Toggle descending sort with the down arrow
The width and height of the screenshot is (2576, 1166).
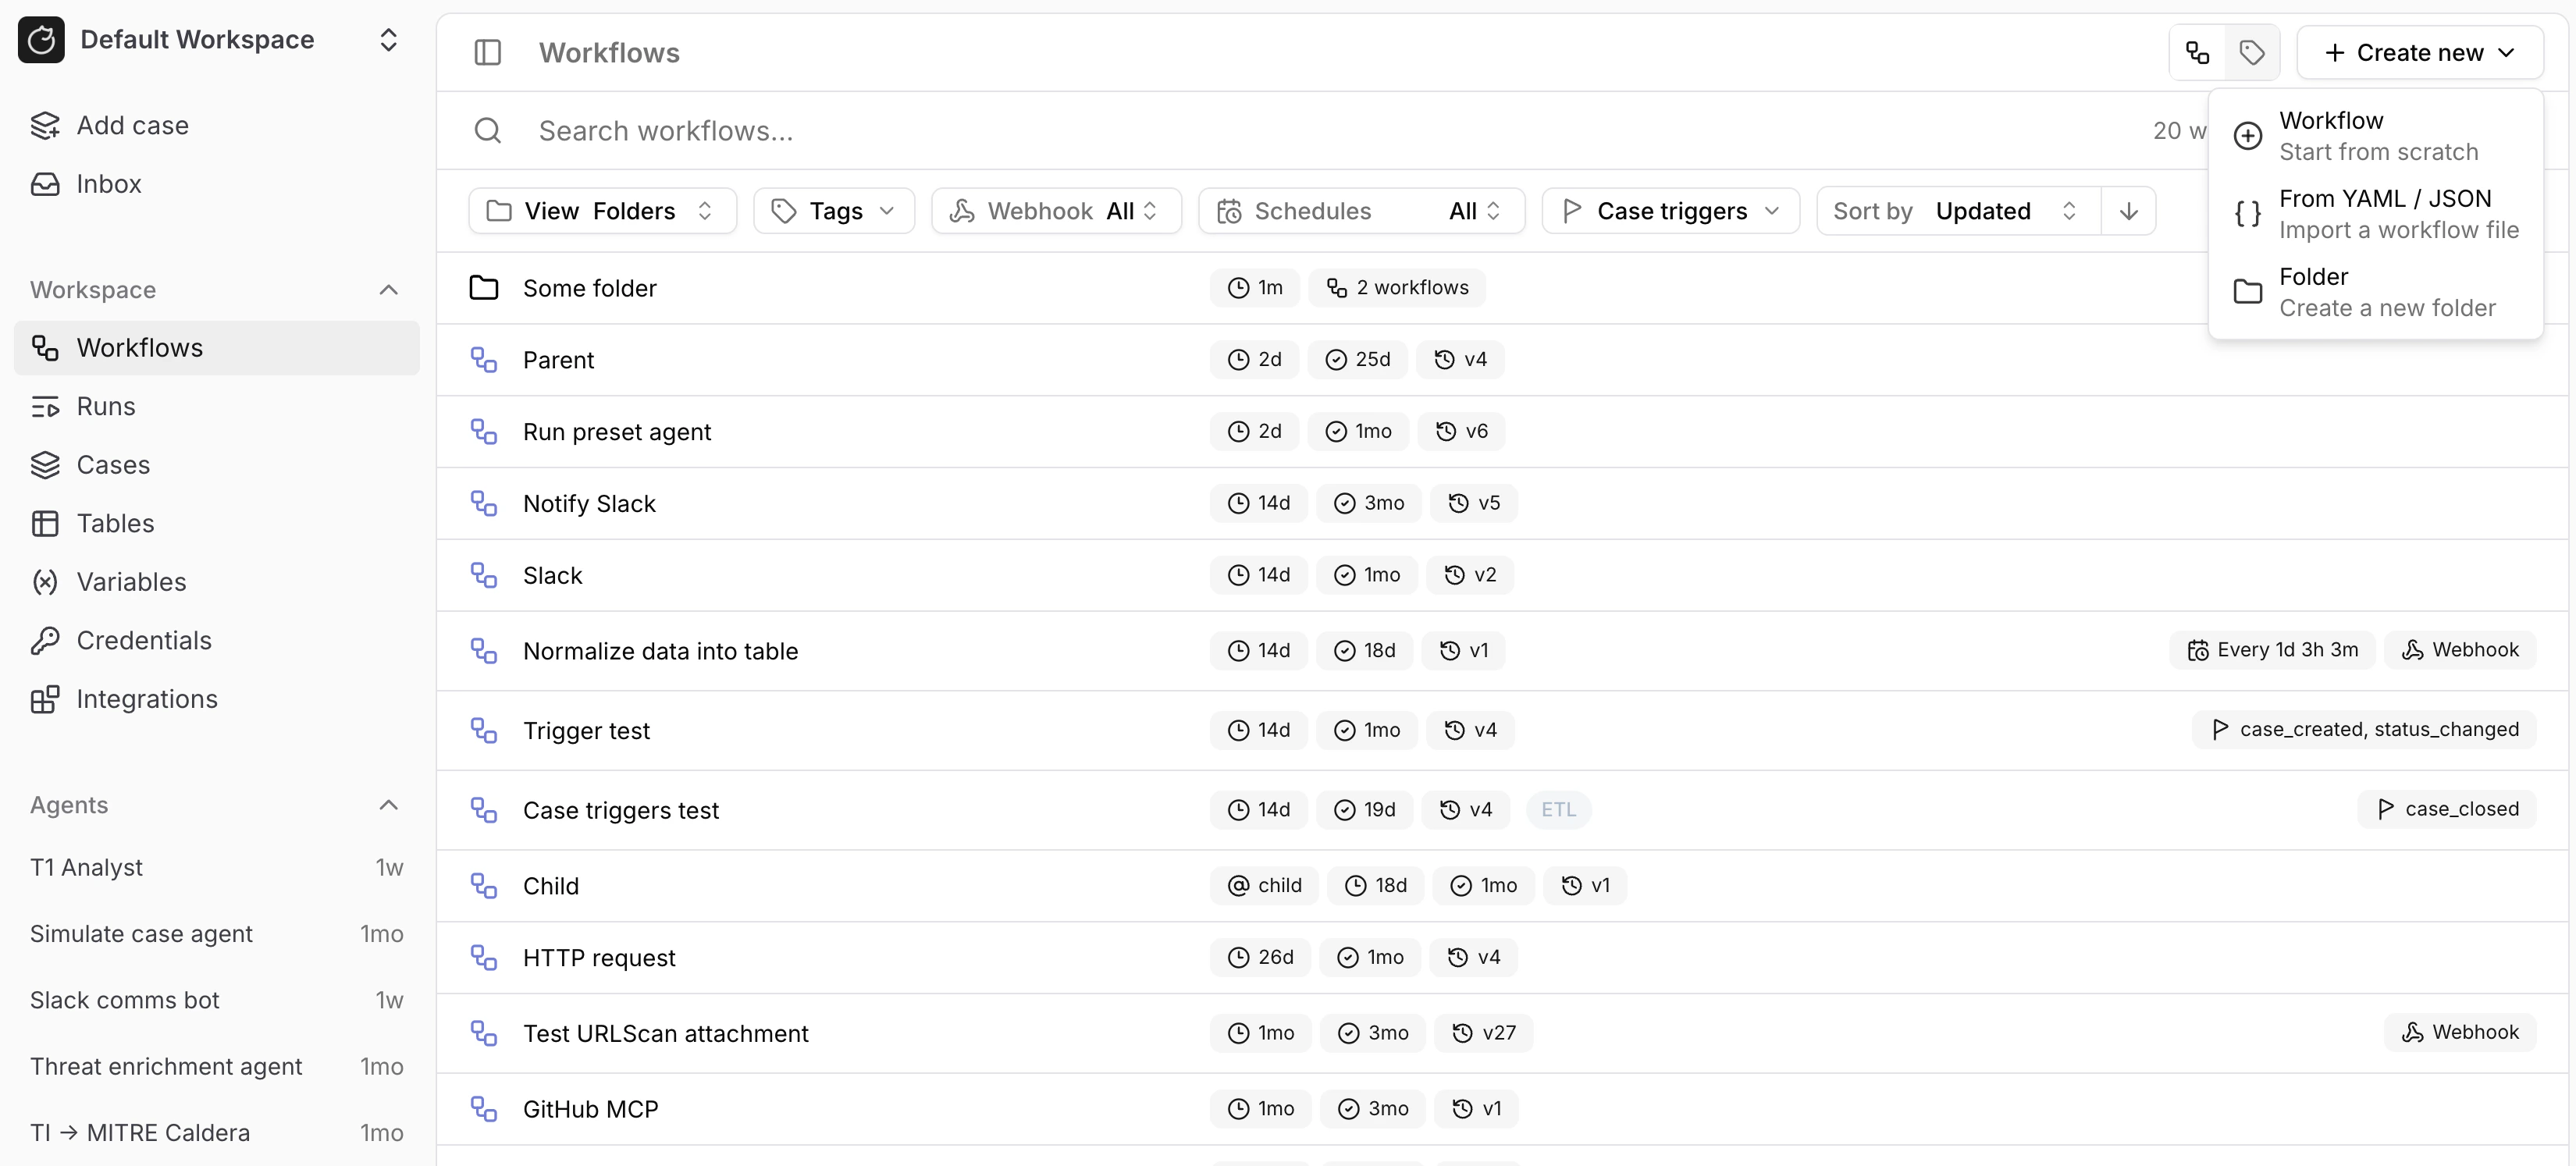pyautogui.click(x=2129, y=210)
